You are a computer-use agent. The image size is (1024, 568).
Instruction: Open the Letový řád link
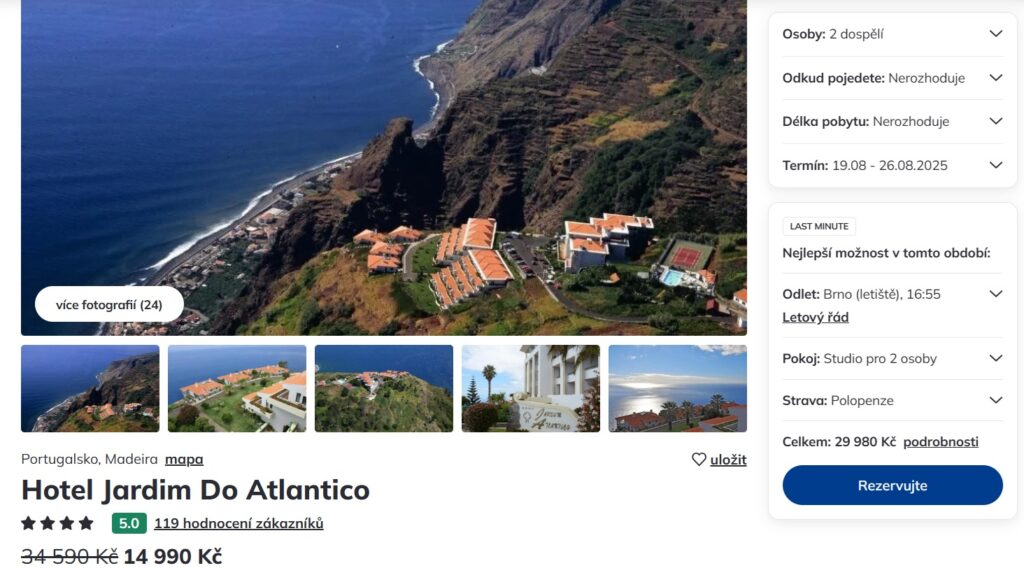pos(815,317)
